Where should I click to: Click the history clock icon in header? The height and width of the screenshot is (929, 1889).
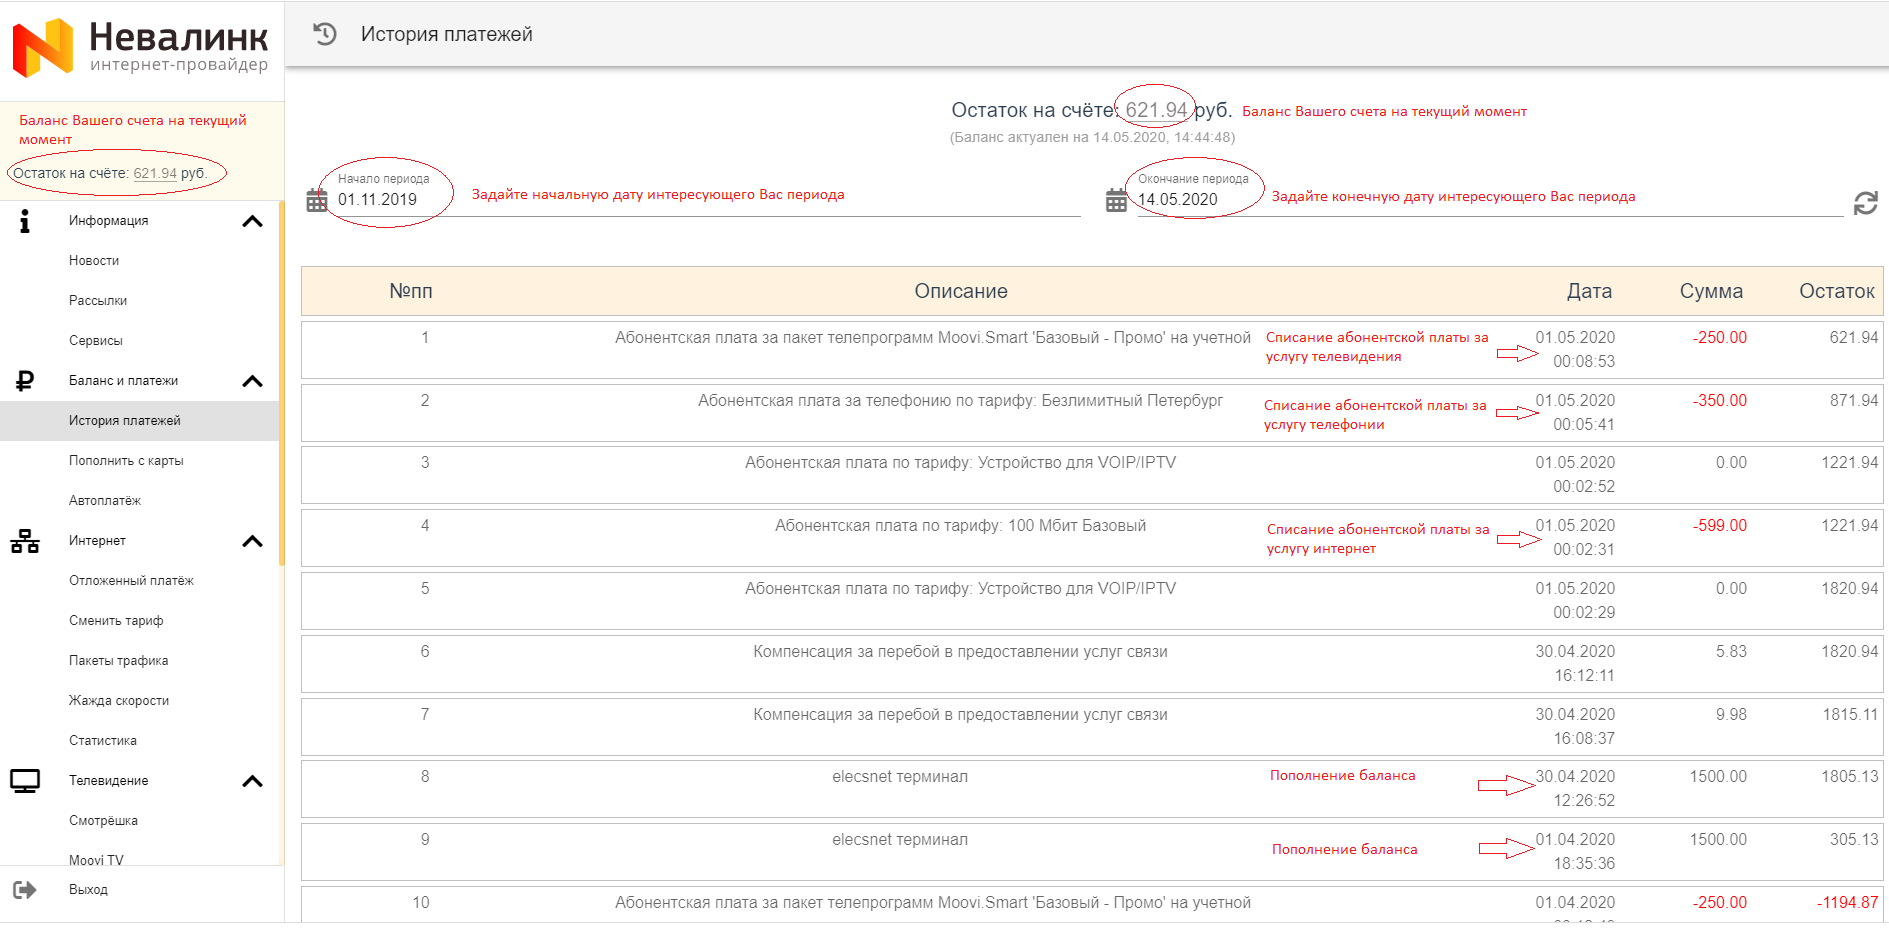325,34
